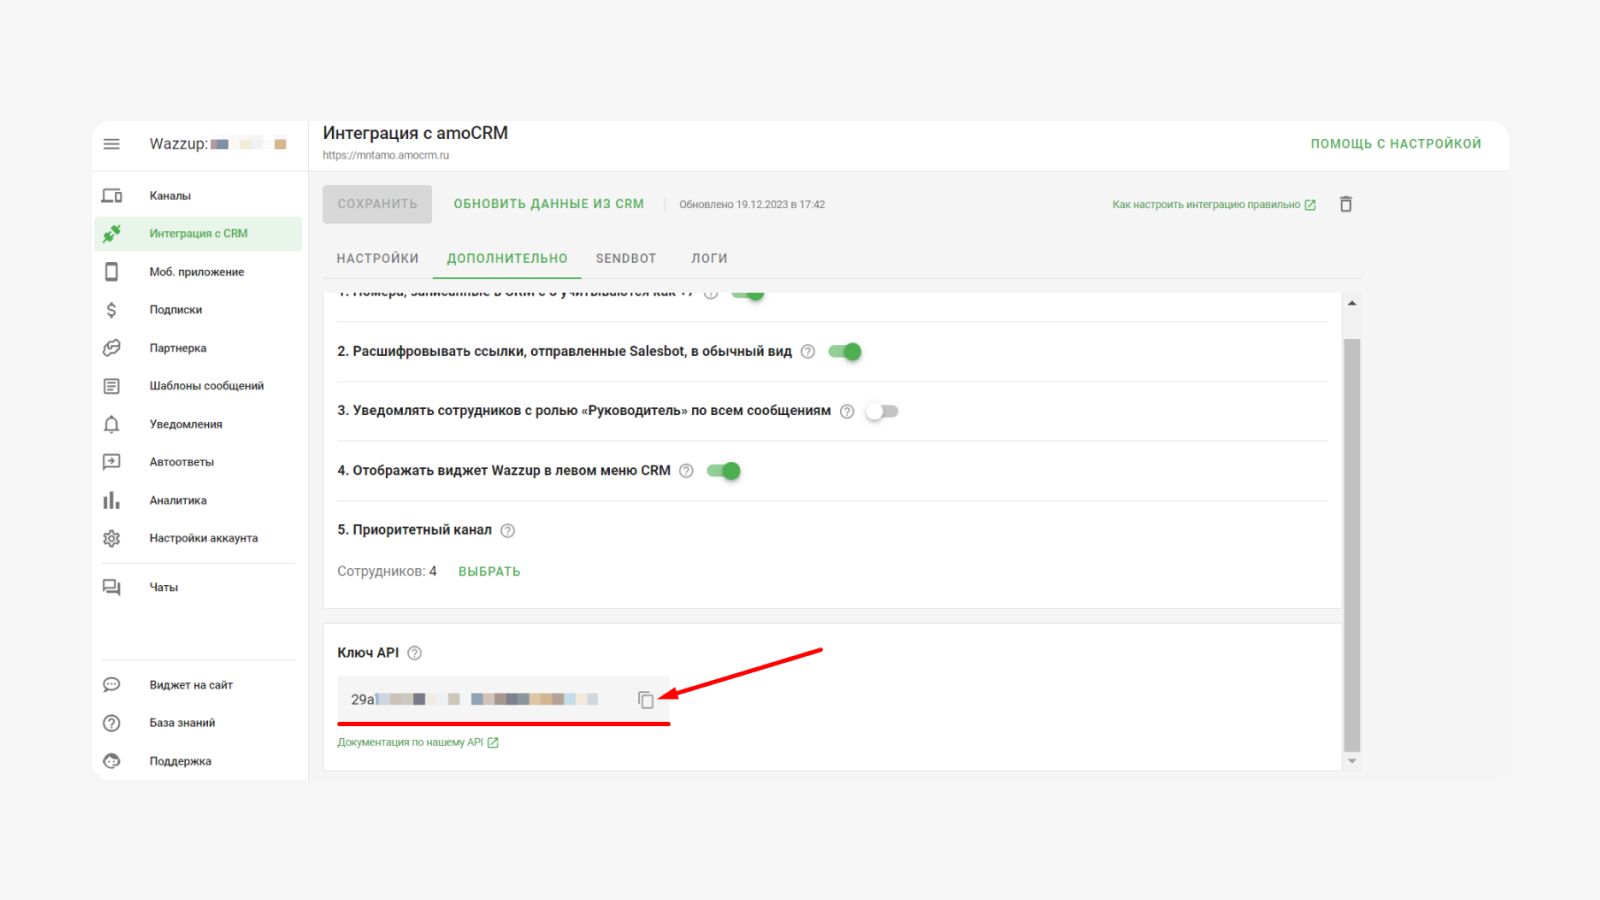Click the Интеграция с CRM plug icon

[x=111, y=234]
